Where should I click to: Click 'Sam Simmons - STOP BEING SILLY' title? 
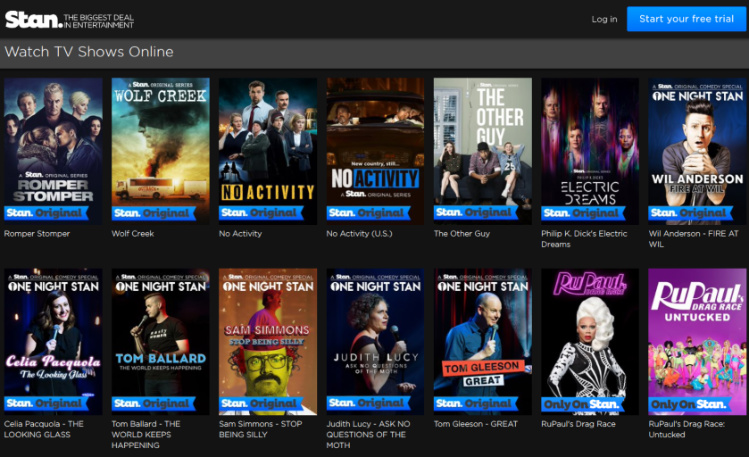tap(261, 429)
